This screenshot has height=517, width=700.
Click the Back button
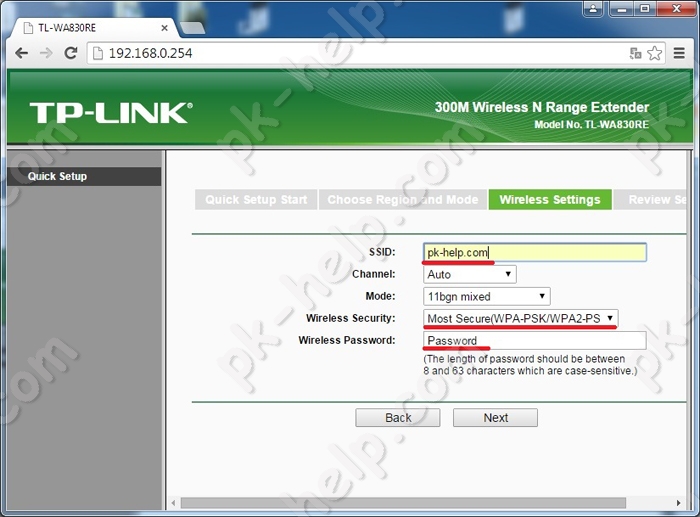(x=398, y=417)
